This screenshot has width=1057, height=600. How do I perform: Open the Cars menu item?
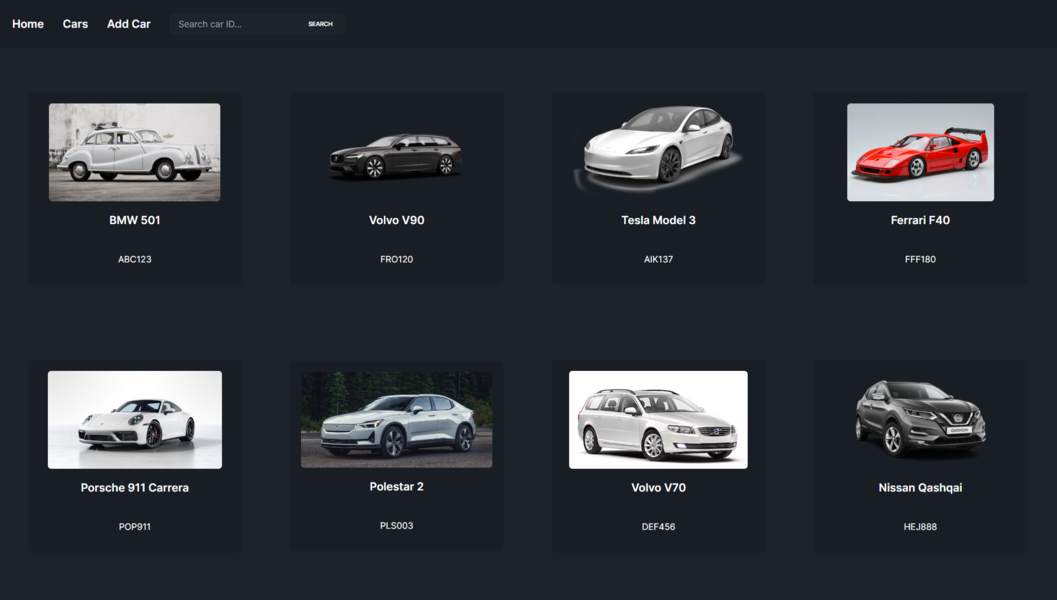(x=76, y=24)
